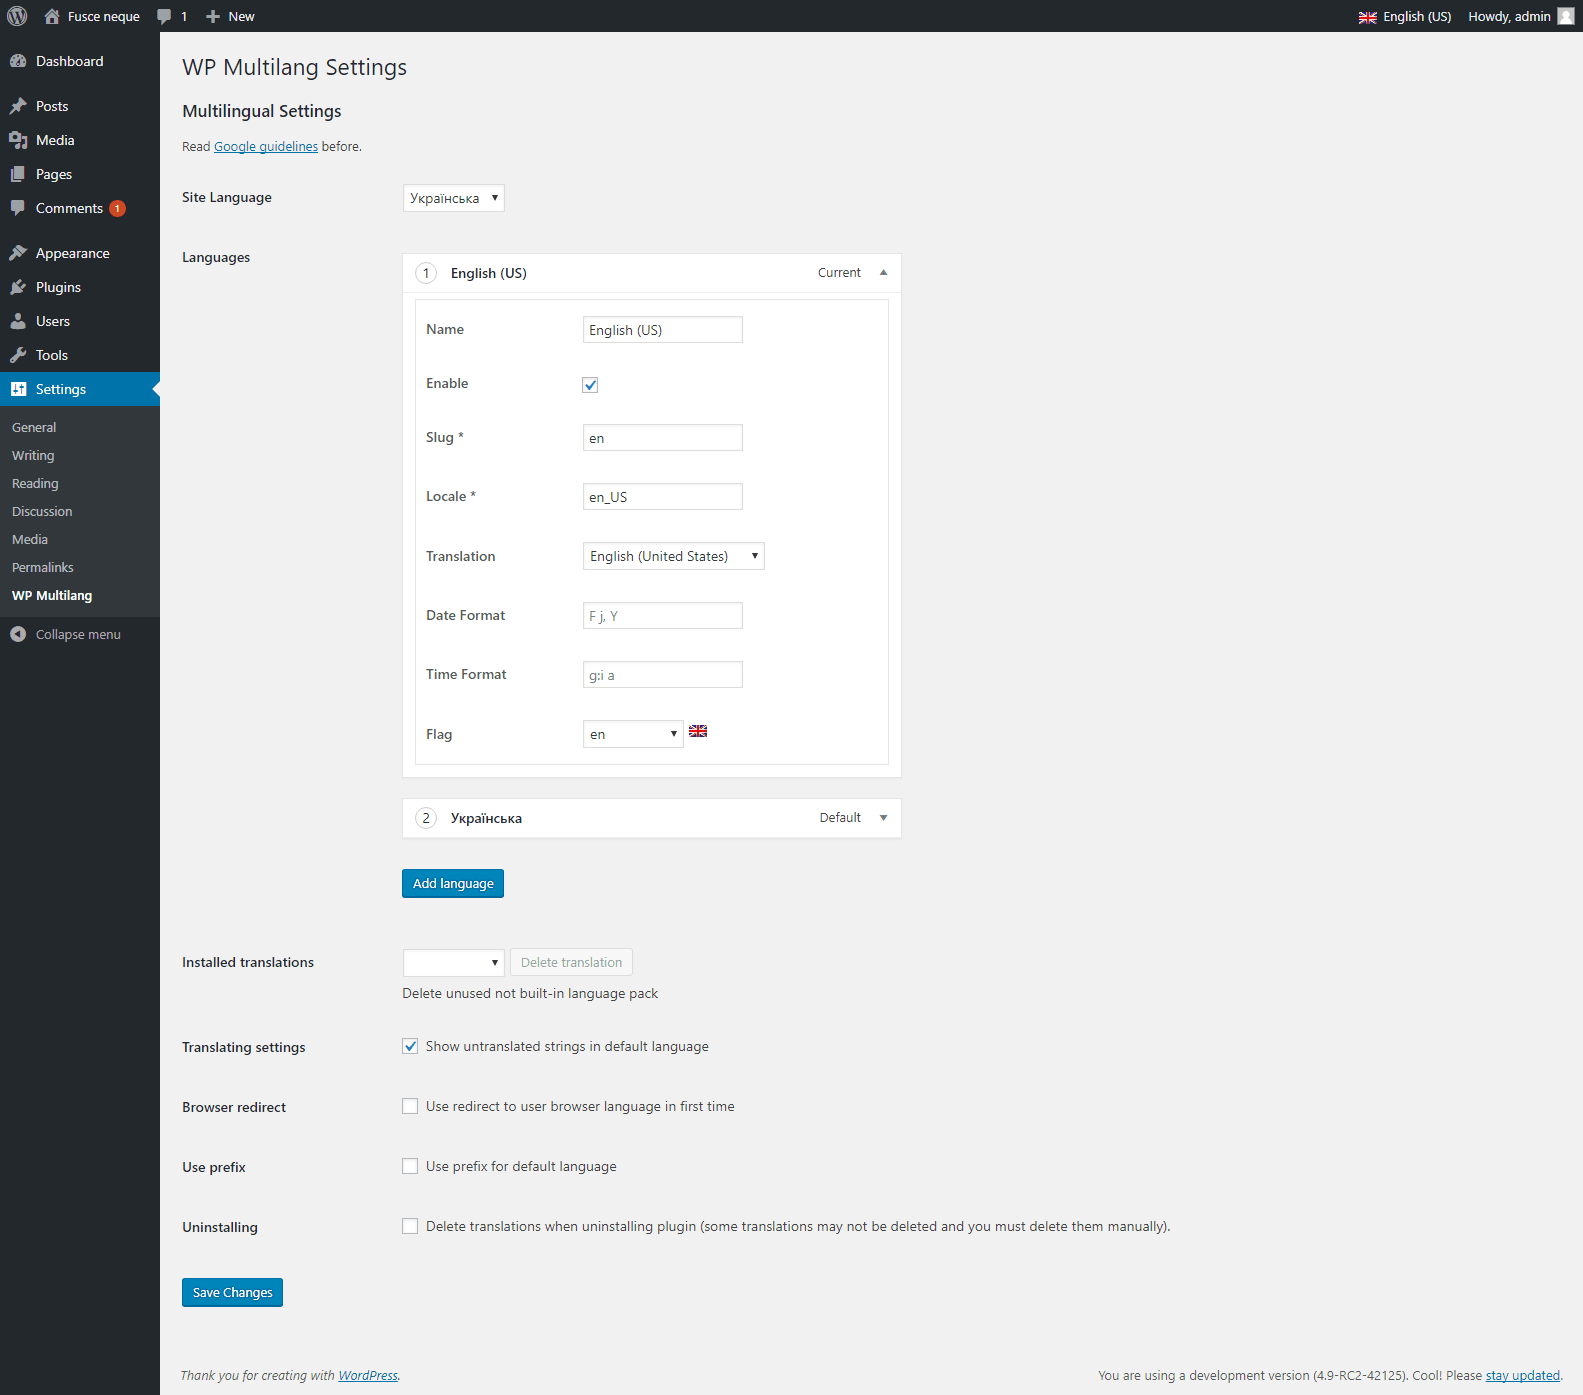The image size is (1583, 1395).
Task: Click the Add language button
Action: coord(453,883)
